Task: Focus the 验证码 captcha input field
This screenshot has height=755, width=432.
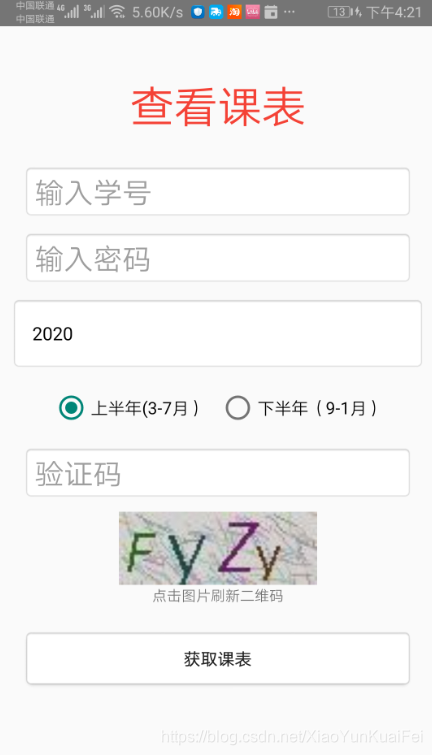Action: [218, 473]
